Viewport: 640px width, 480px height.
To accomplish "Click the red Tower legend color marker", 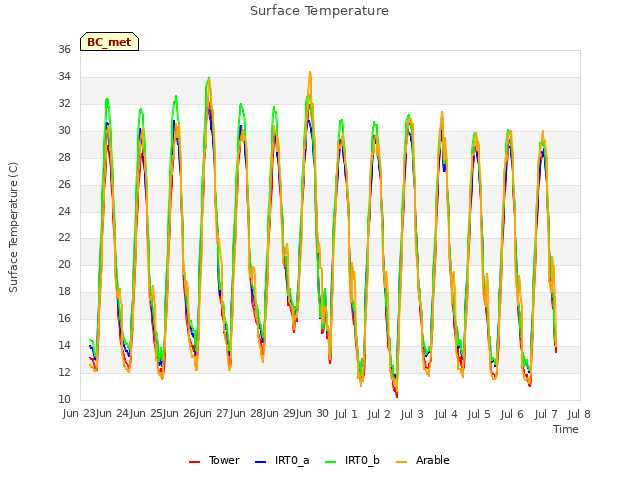I will 195,462.
